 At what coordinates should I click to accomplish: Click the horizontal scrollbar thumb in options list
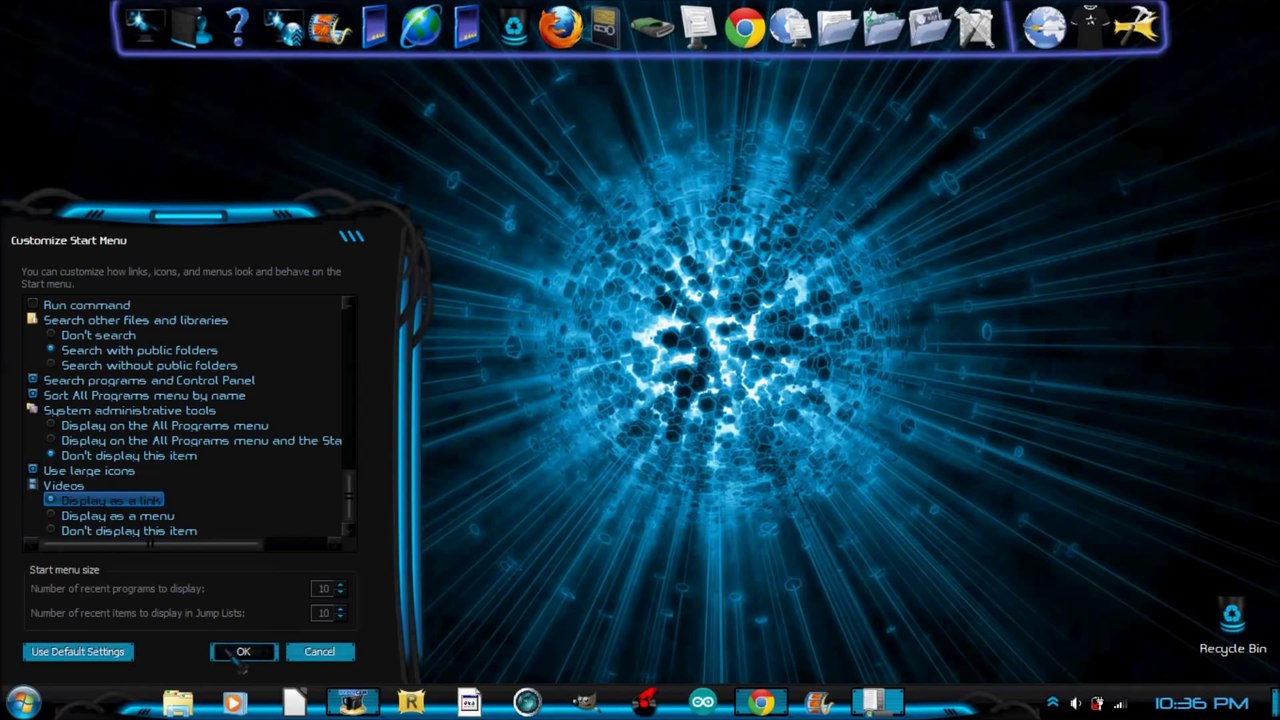point(151,544)
